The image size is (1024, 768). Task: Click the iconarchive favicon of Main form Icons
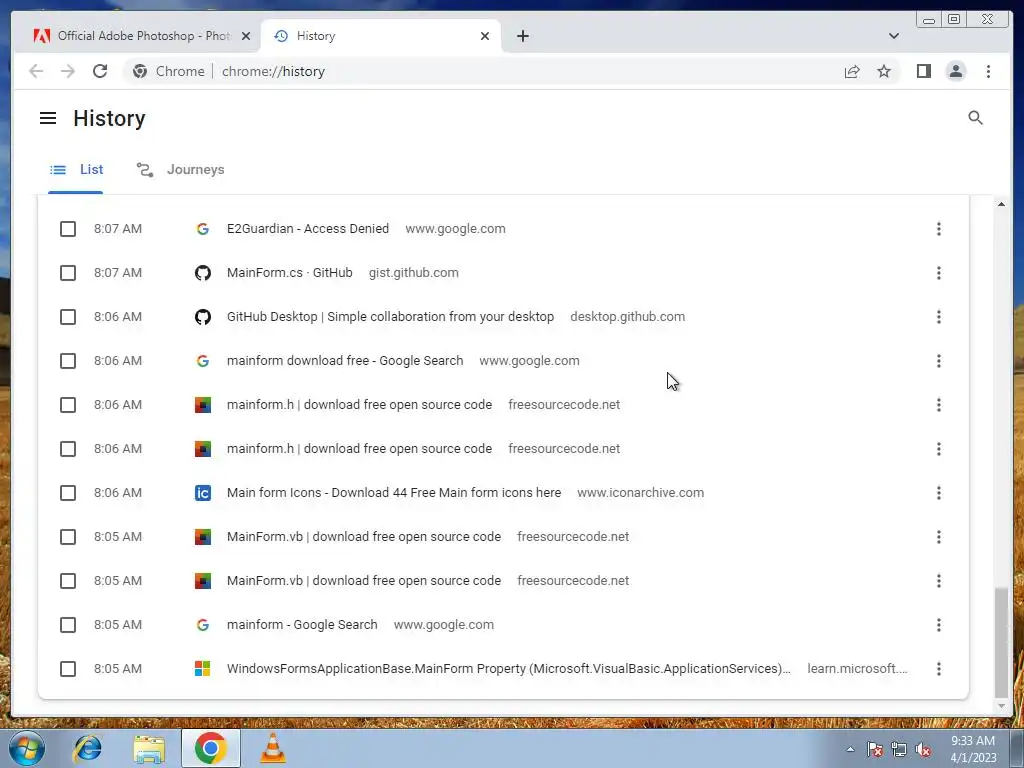[x=202, y=493]
